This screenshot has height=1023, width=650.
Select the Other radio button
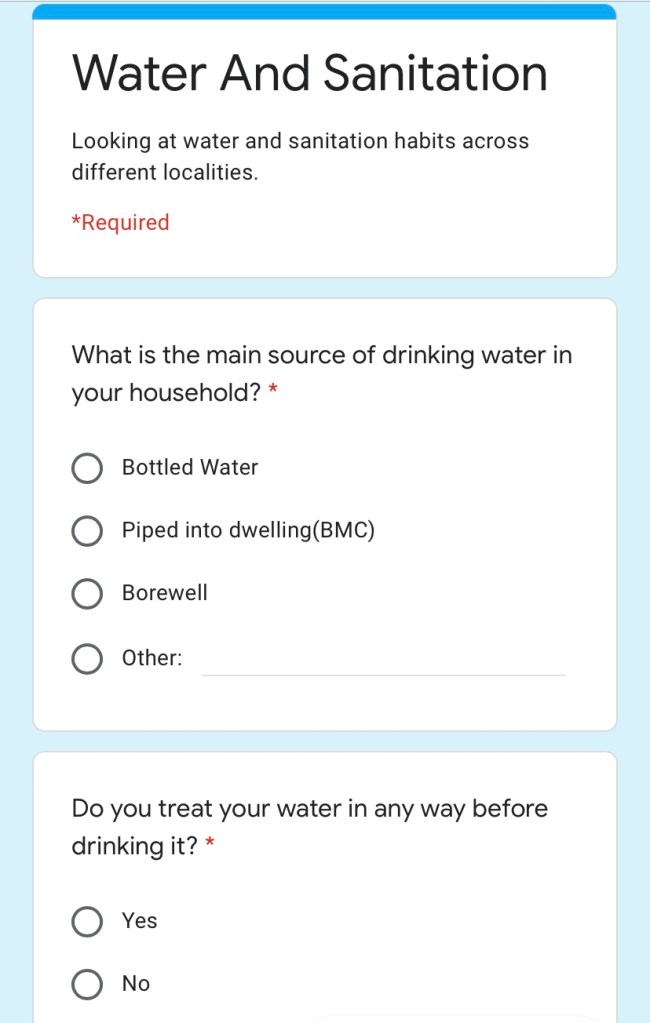pyautogui.click(x=87, y=659)
